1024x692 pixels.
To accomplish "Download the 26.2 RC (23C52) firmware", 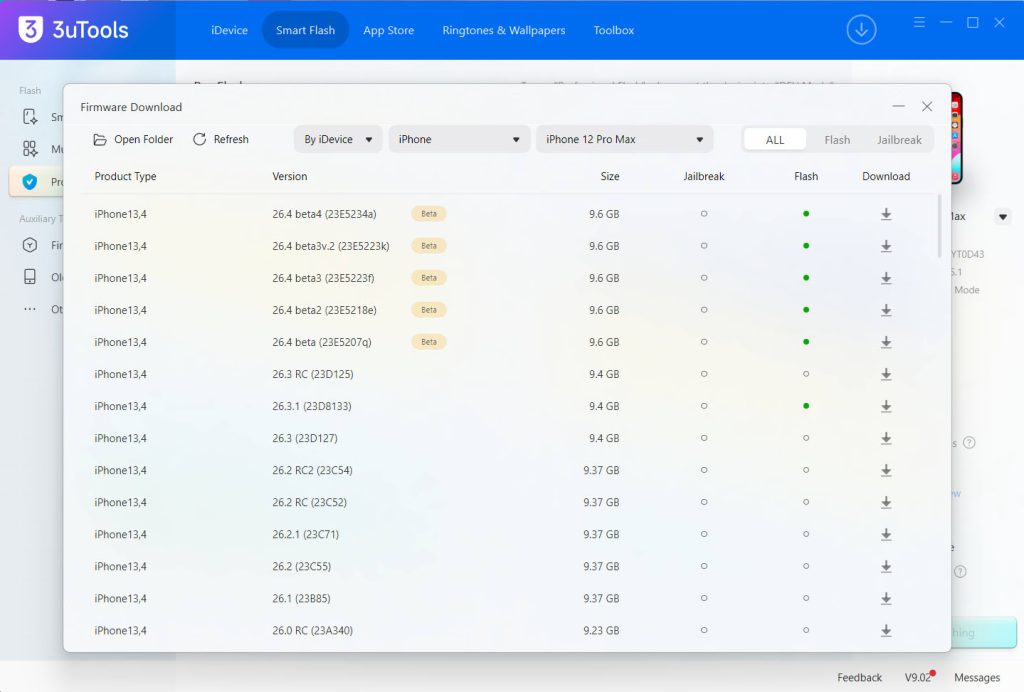I will click(x=886, y=502).
